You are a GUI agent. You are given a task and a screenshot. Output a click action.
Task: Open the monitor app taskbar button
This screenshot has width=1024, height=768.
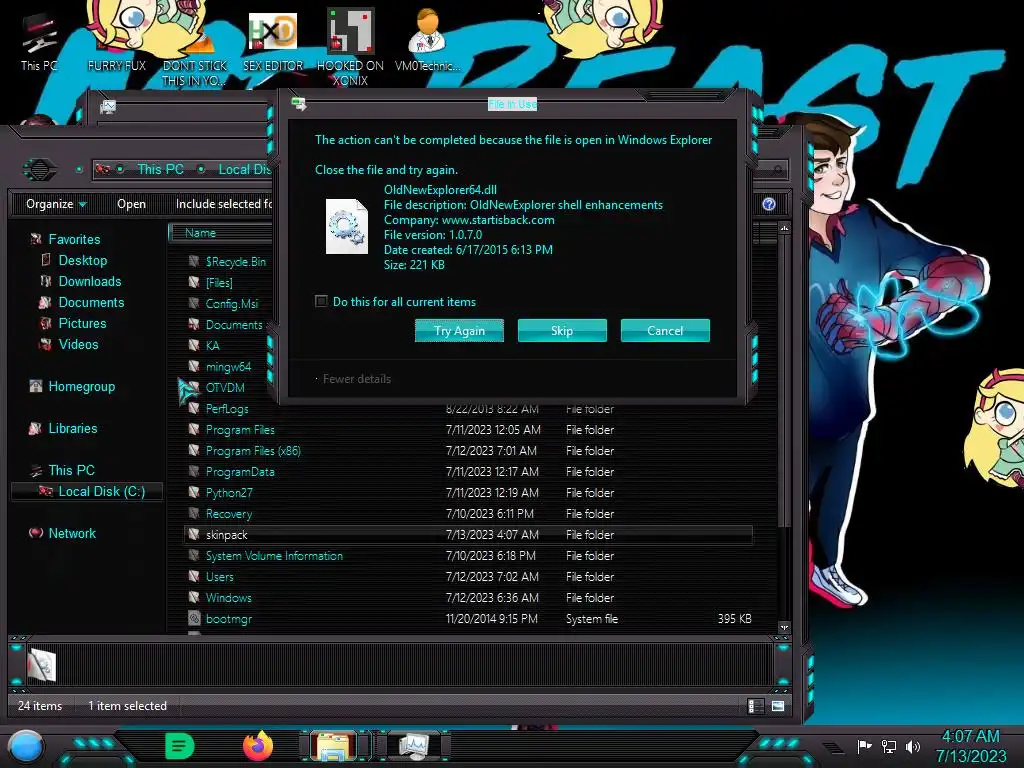pyautogui.click(x=413, y=746)
